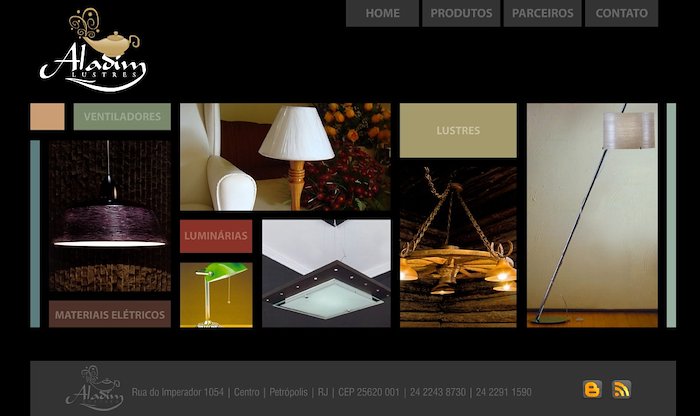Open the RSS feed icon
Viewport: 700px width, 416px height.
(x=621, y=389)
